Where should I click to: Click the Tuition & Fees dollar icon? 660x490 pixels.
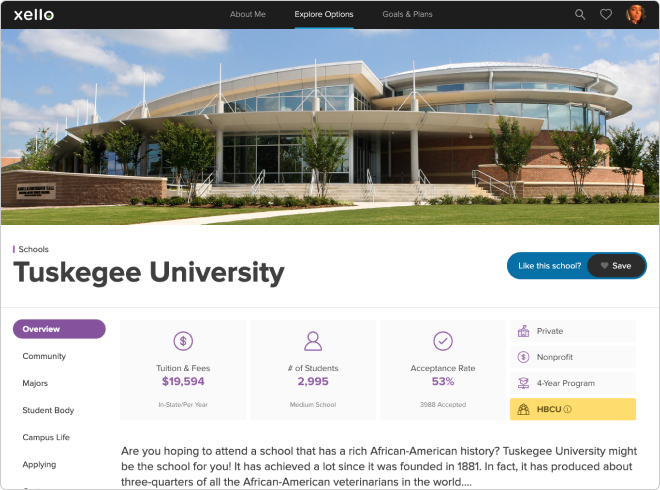pos(183,341)
